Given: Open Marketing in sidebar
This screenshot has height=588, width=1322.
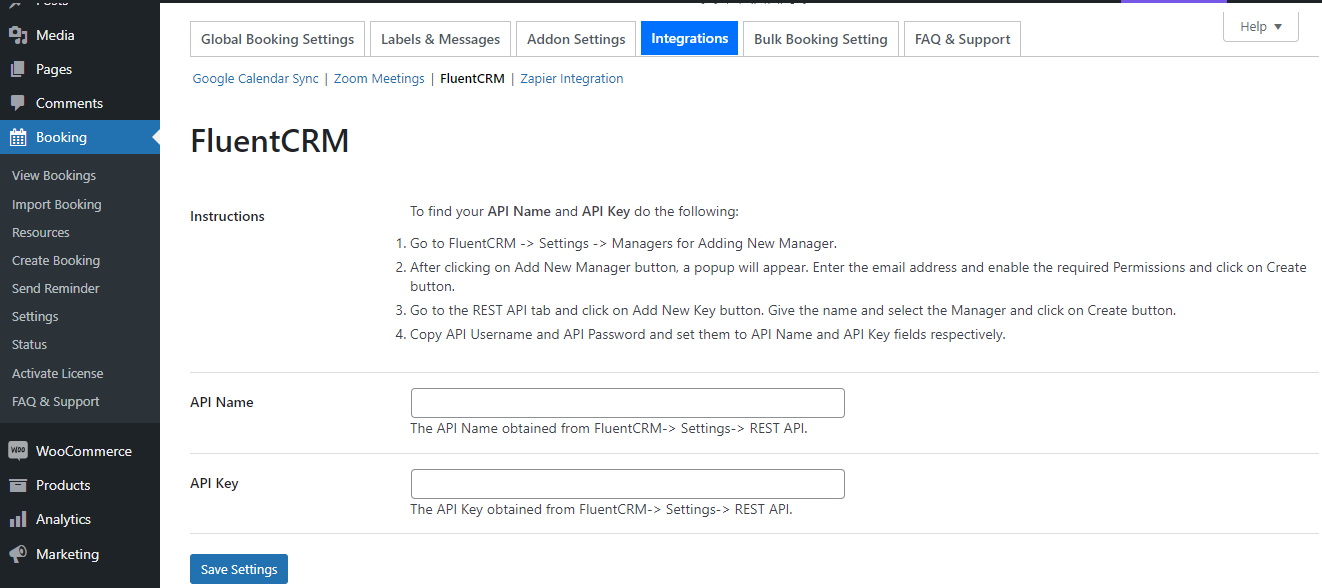Looking at the screenshot, I should pos(80,554).
